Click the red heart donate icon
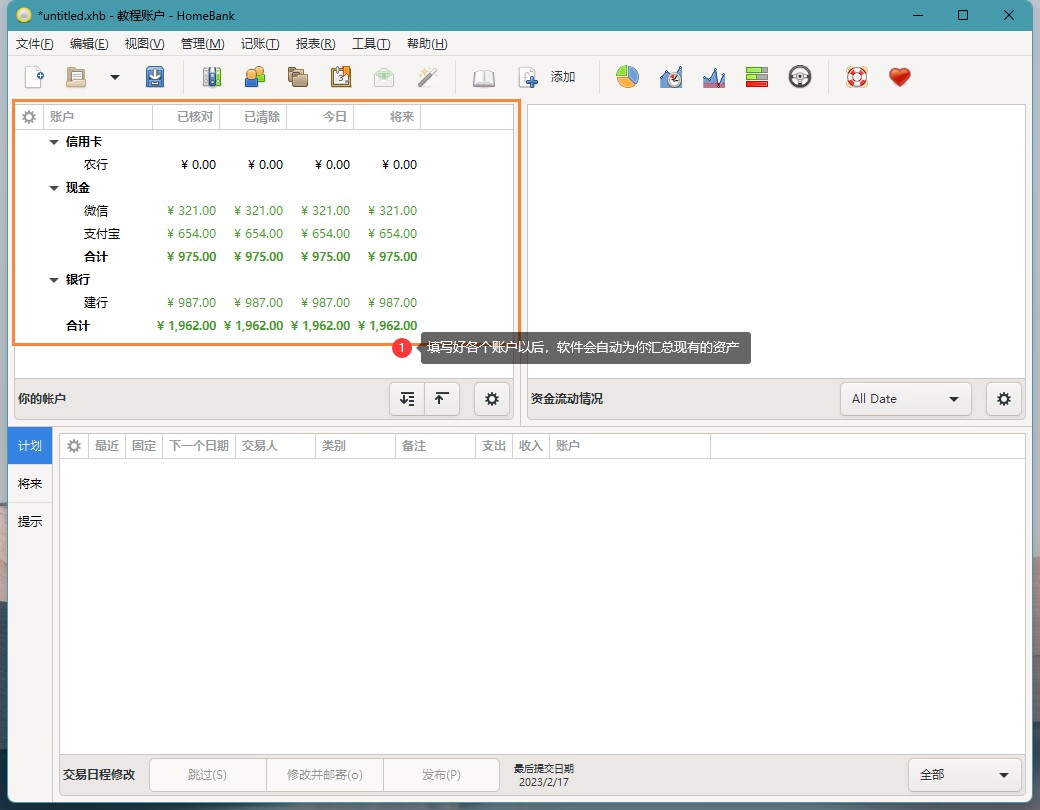Viewport: 1040px width, 810px height. 900,77
